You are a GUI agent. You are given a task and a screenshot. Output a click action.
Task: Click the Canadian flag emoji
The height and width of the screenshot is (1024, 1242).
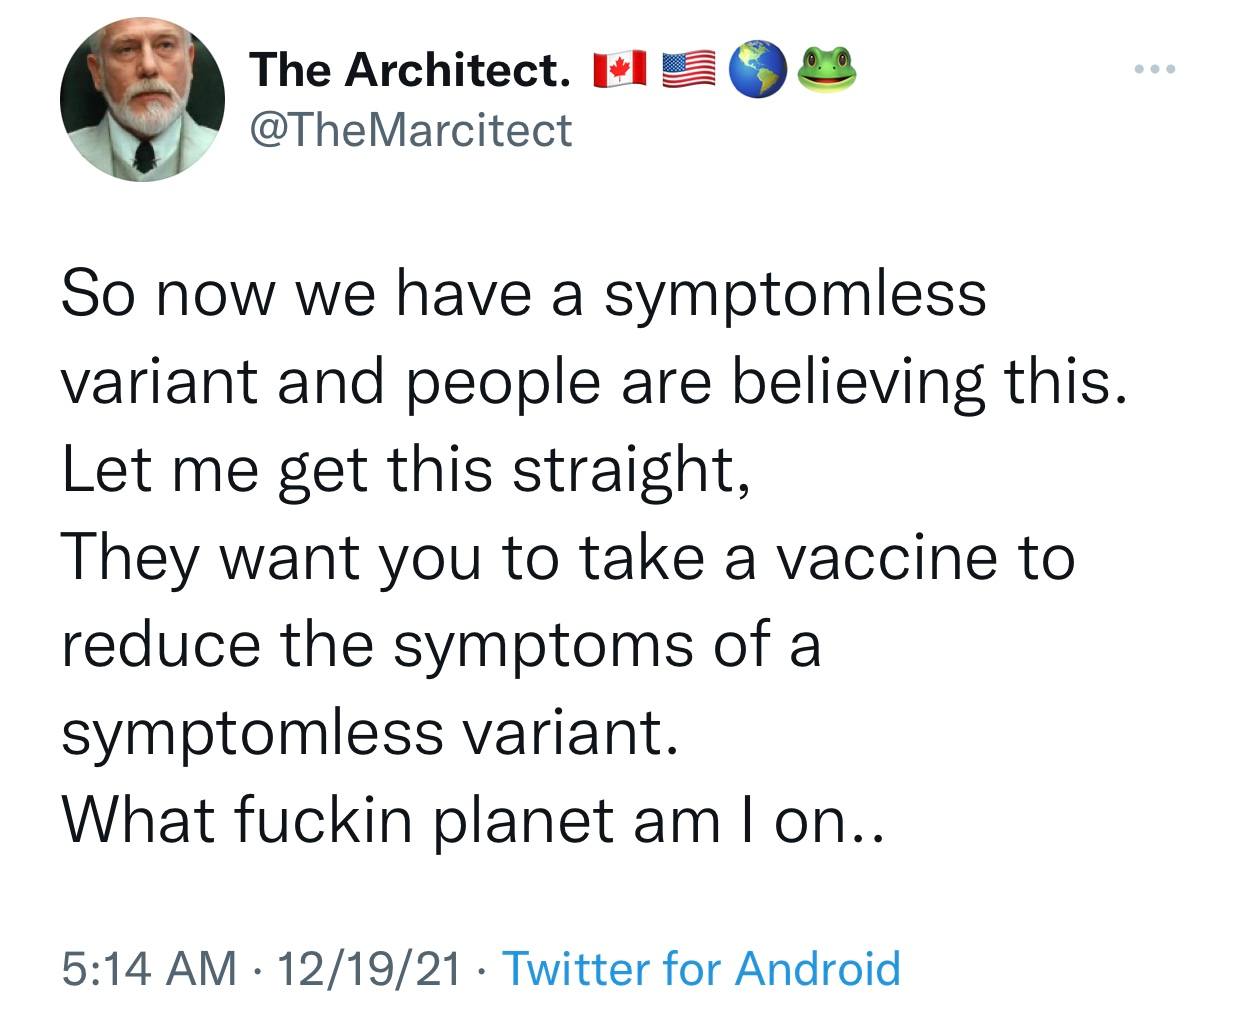[x=616, y=72]
